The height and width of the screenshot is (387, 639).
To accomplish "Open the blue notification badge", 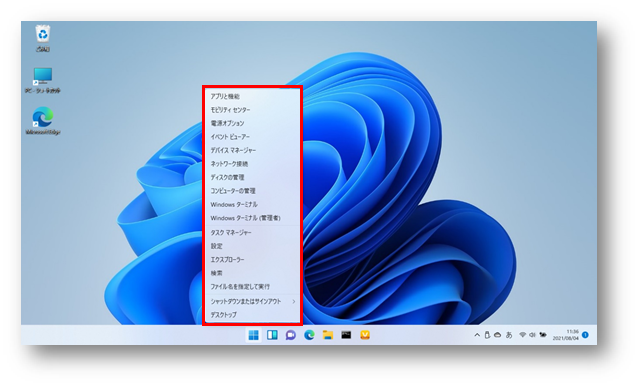I will tap(585, 335).
